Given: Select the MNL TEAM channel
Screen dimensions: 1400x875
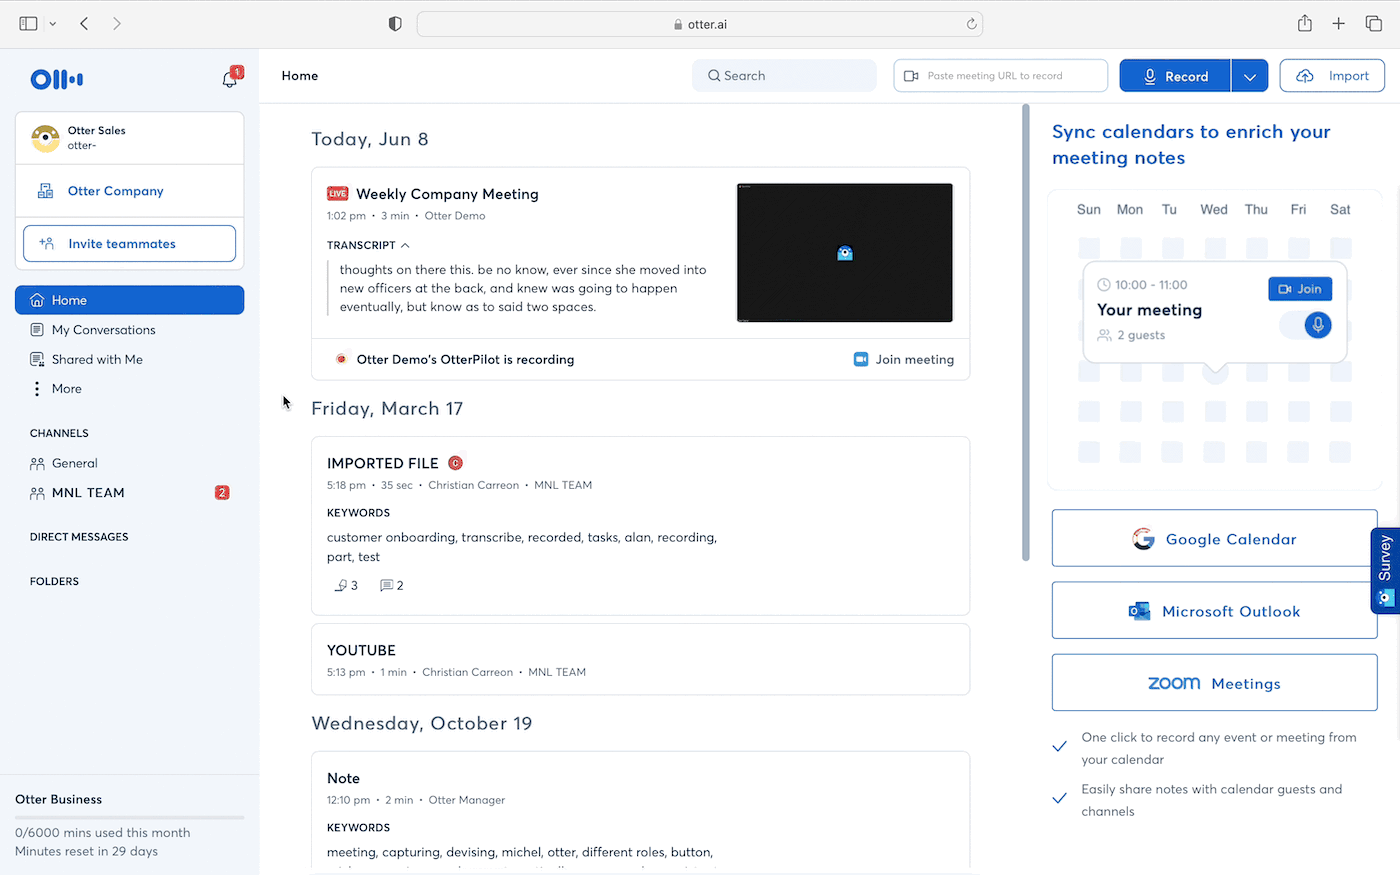Looking at the screenshot, I should coord(88,493).
